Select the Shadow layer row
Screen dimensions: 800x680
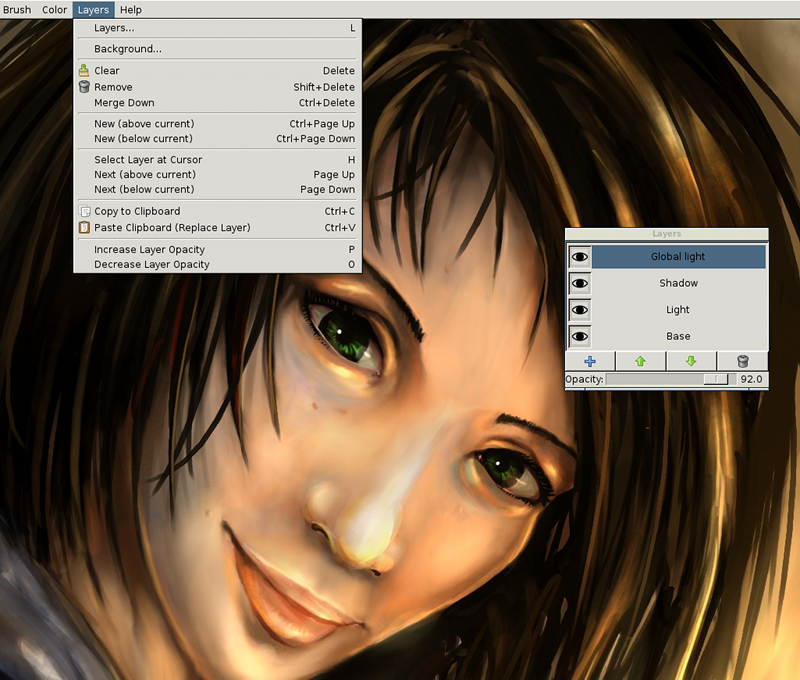click(x=678, y=284)
